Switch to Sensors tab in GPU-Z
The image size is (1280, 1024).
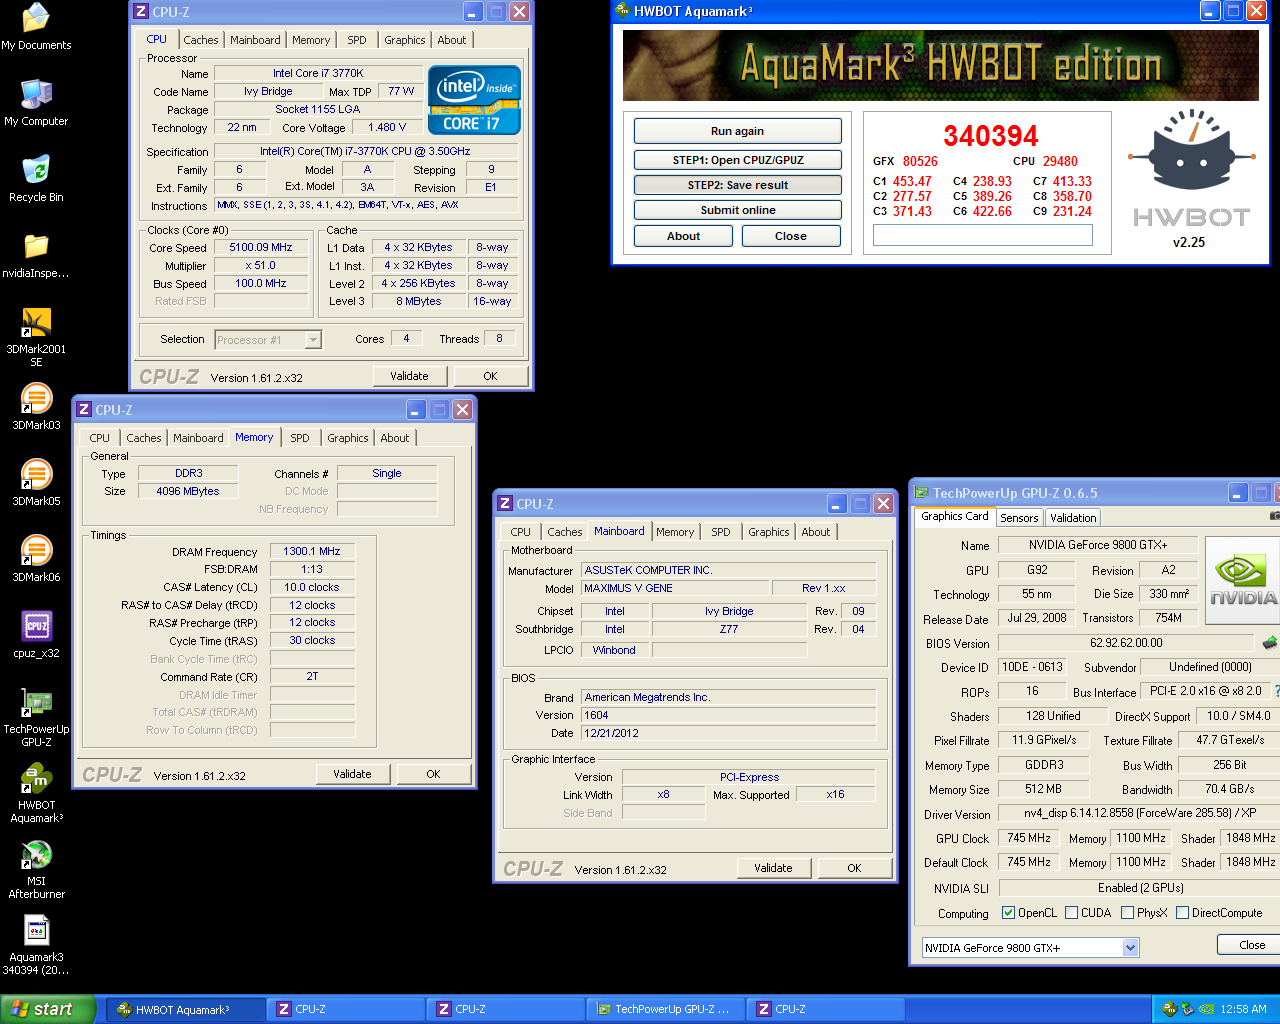pyautogui.click(x=1019, y=518)
